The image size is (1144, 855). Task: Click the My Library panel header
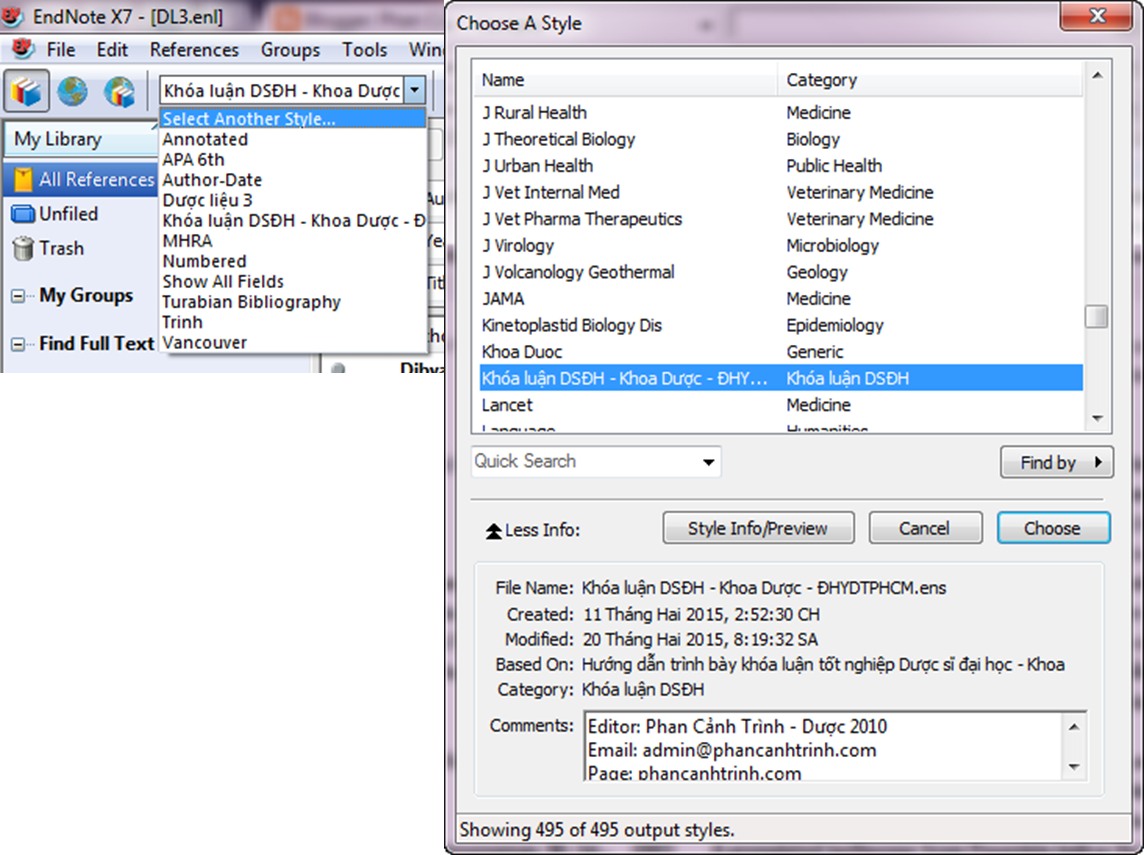click(x=82, y=139)
